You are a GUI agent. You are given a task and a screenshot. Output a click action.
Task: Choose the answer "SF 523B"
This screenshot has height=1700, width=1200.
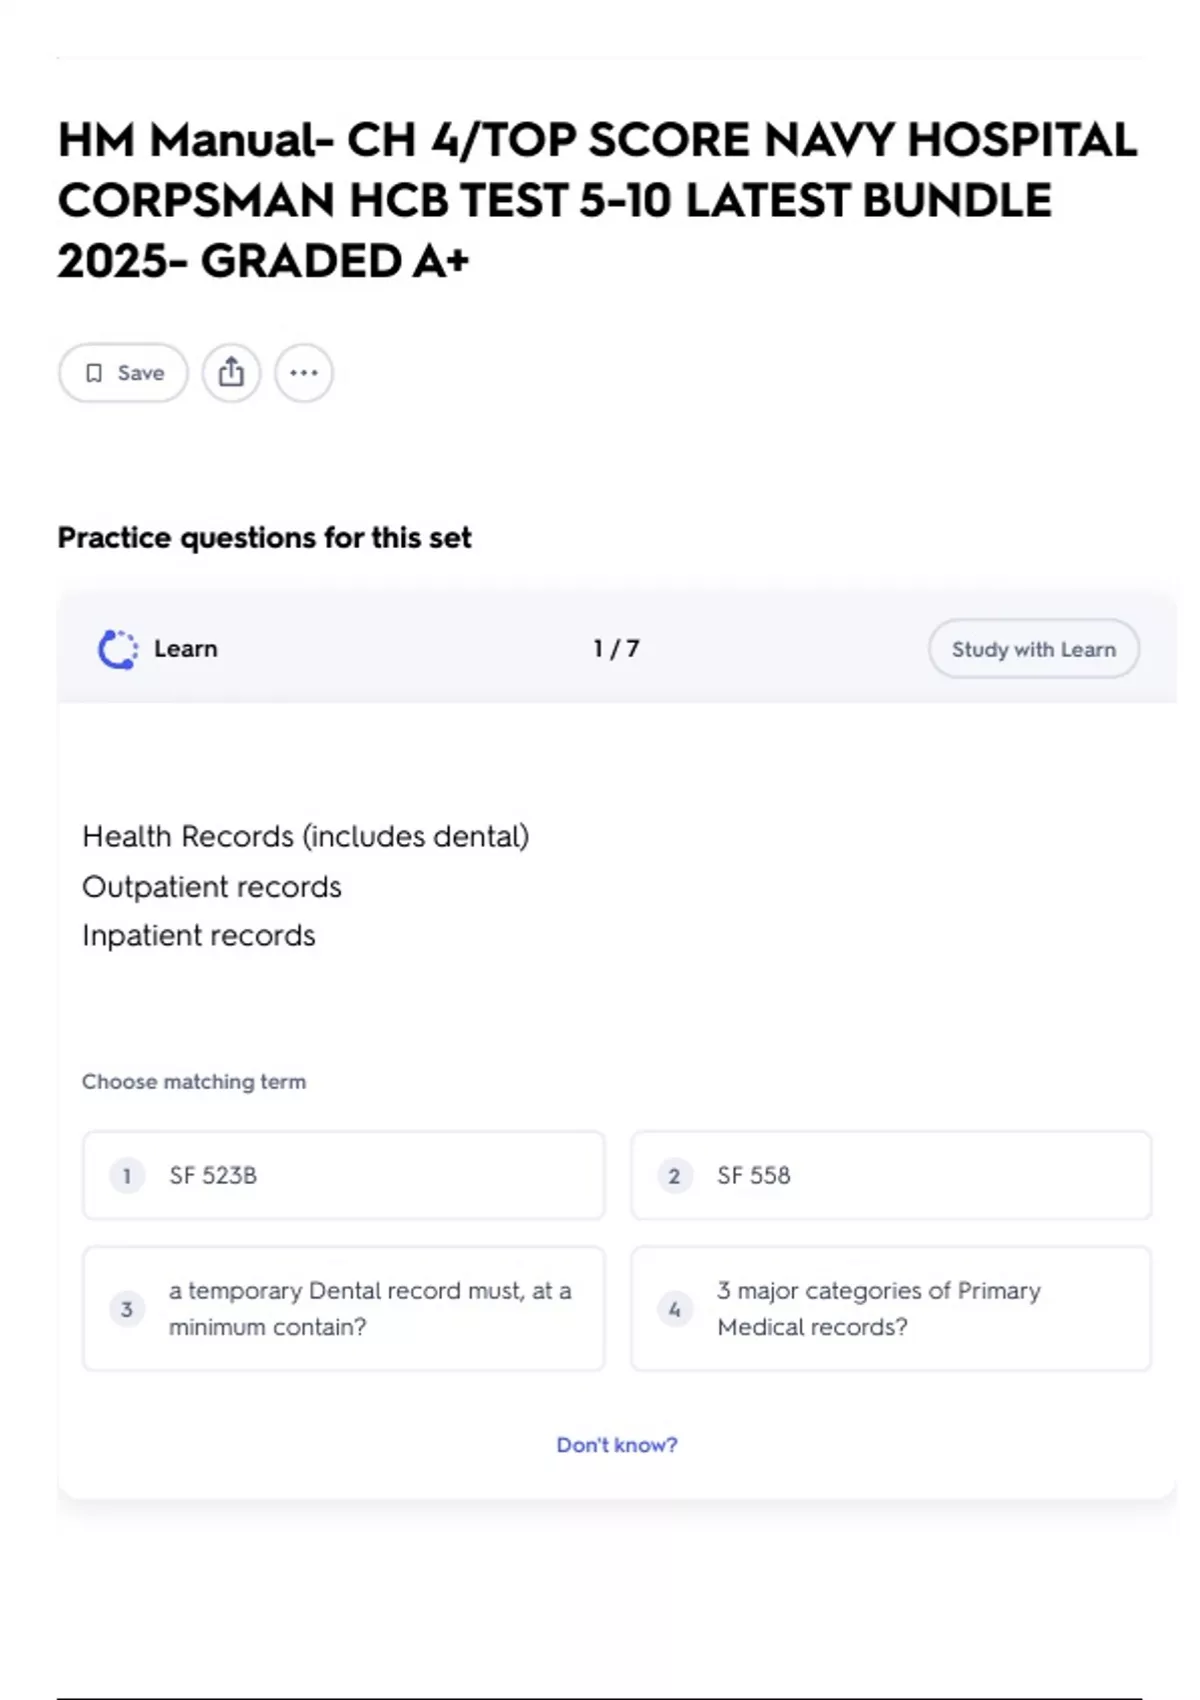[x=343, y=1176]
